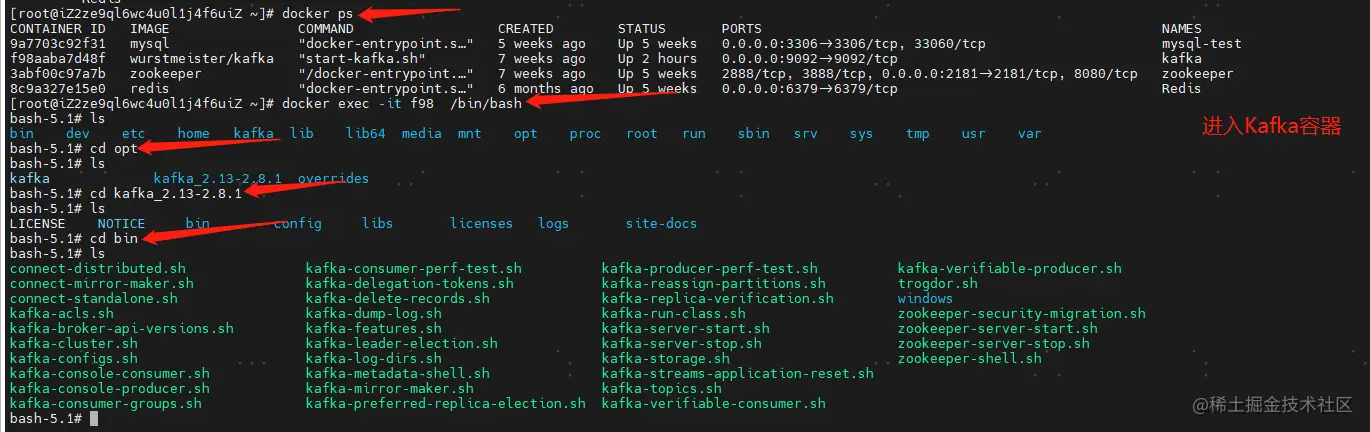Select the "Up 2 hours" status
Image resolution: width=1370 pixels, height=432 pixels.
coord(657,58)
